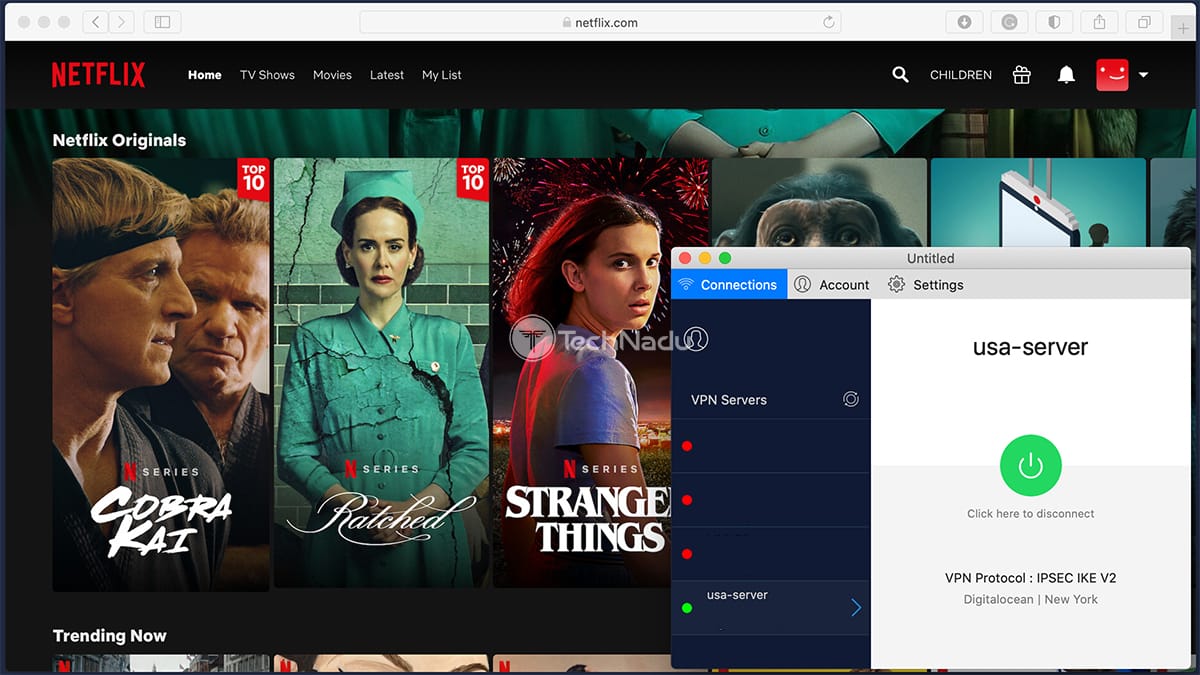Open Safari's Share button
1200x675 pixels.
click(1099, 22)
